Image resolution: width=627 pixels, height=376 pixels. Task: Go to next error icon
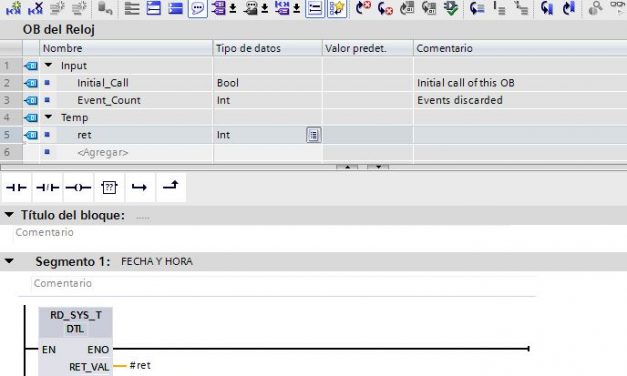(363, 8)
